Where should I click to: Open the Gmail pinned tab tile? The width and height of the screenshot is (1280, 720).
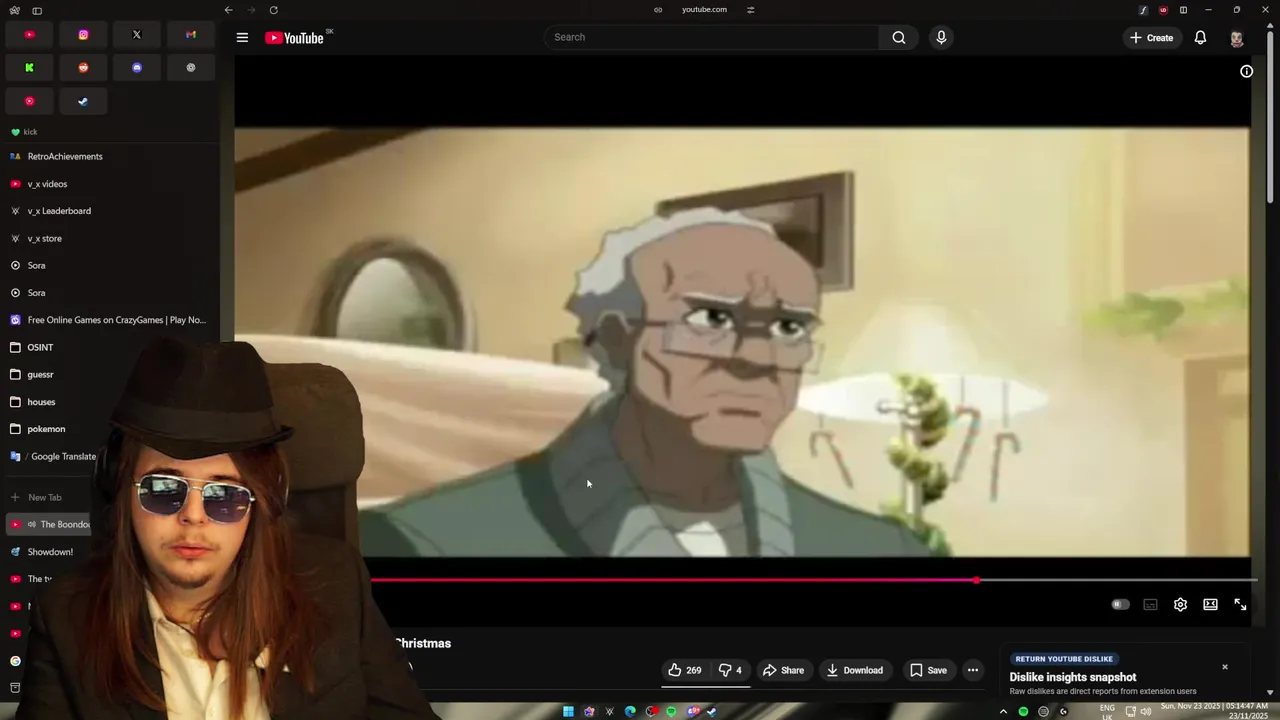tap(190, 34)
